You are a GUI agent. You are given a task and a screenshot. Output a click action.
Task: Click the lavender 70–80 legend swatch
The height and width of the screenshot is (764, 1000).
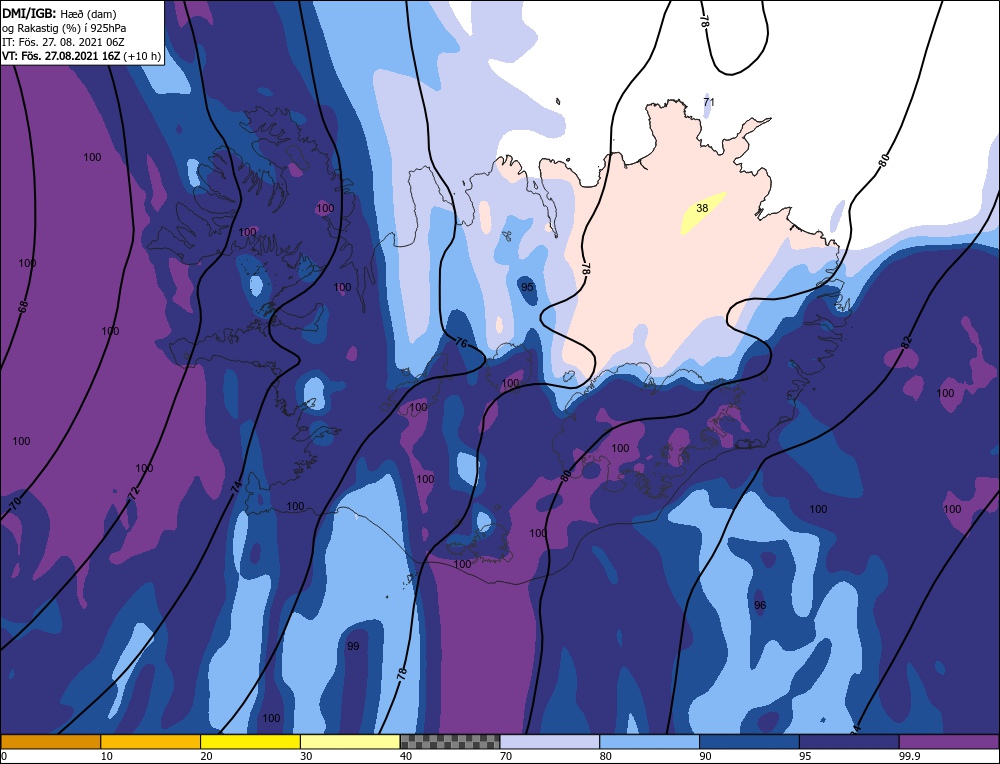click(x=550, y=742)
